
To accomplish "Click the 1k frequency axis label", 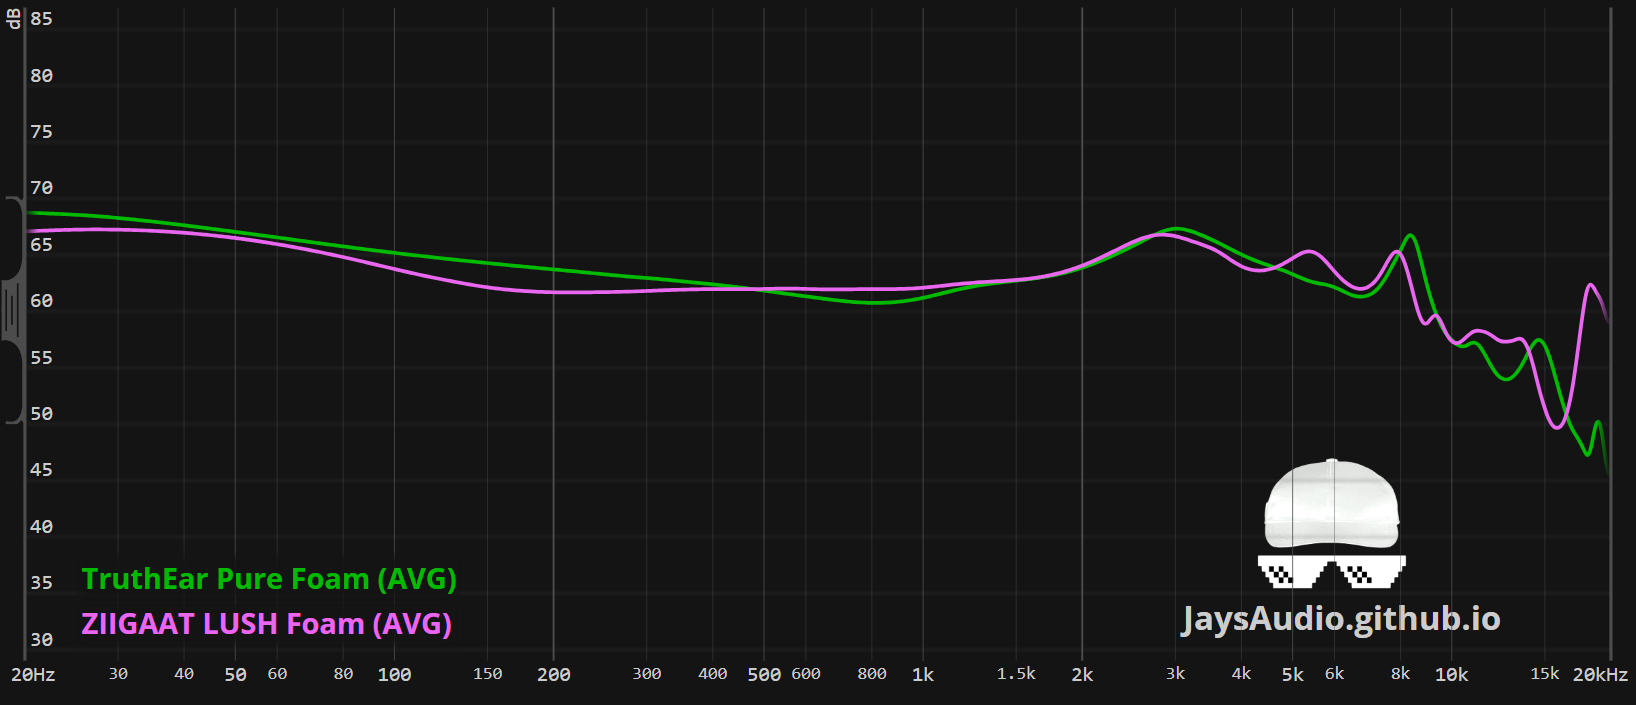I will [923, 675].
